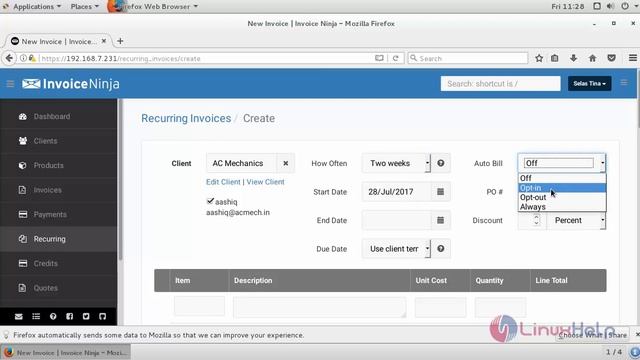Open the Products sidebar item
The height and width of the screenshot is (360, 640).
pyautogui.click(x=58, y=166)
